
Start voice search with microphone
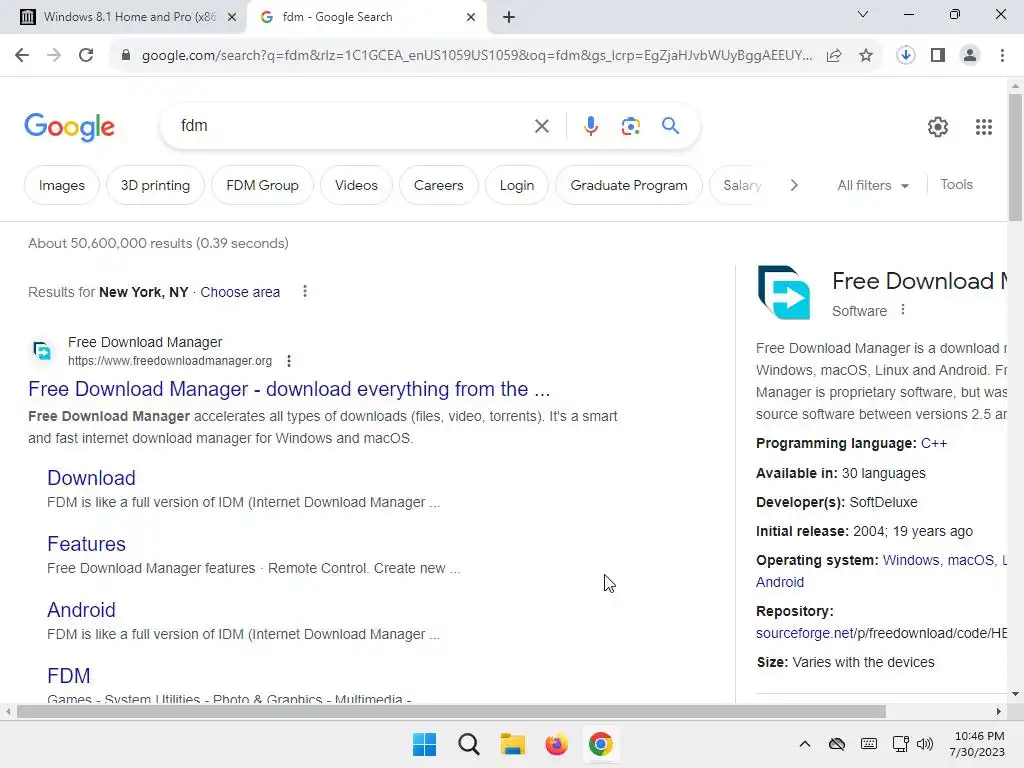[x=590, y=125]
